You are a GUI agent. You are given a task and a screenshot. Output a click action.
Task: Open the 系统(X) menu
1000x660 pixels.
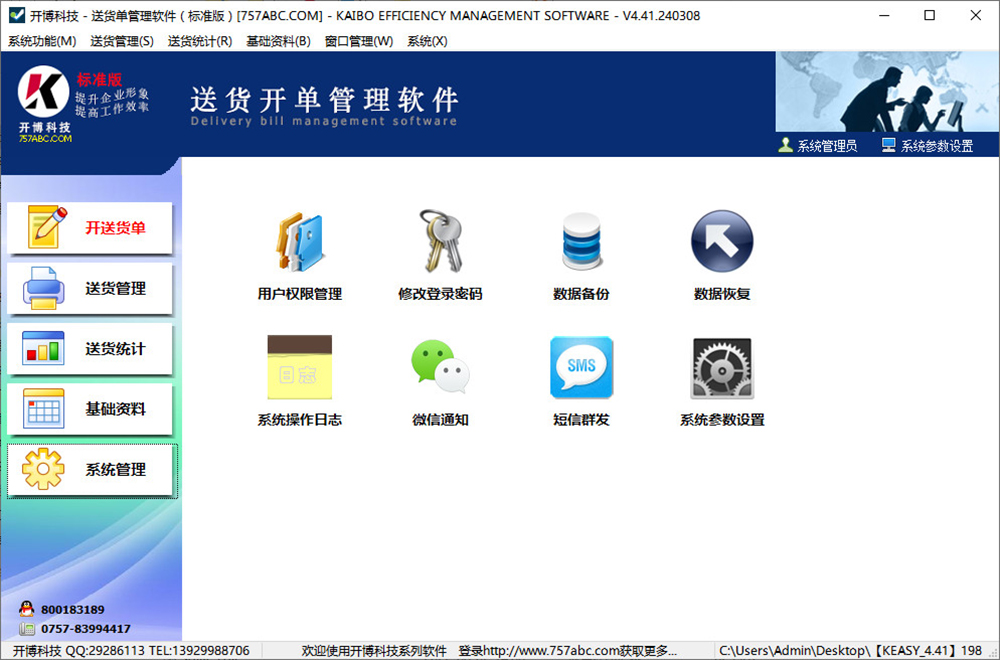pos(427,41)
